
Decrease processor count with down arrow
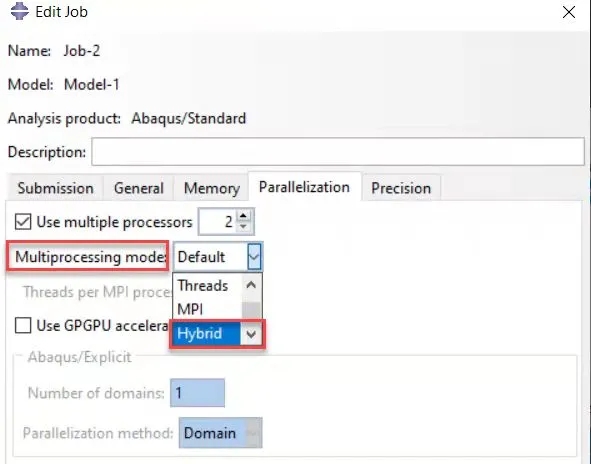243,227
